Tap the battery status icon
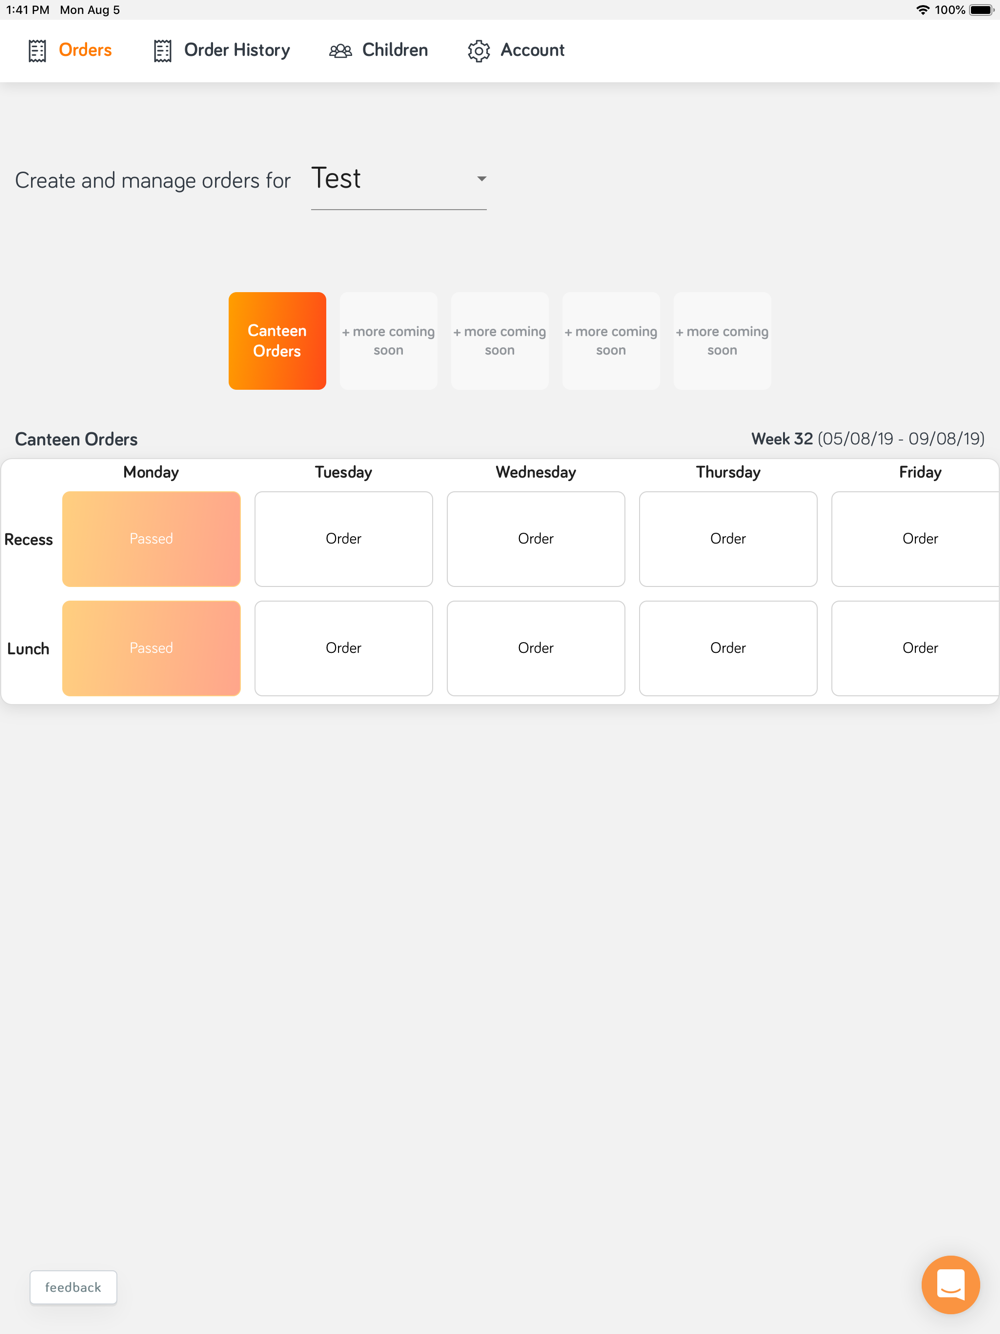 981,10
